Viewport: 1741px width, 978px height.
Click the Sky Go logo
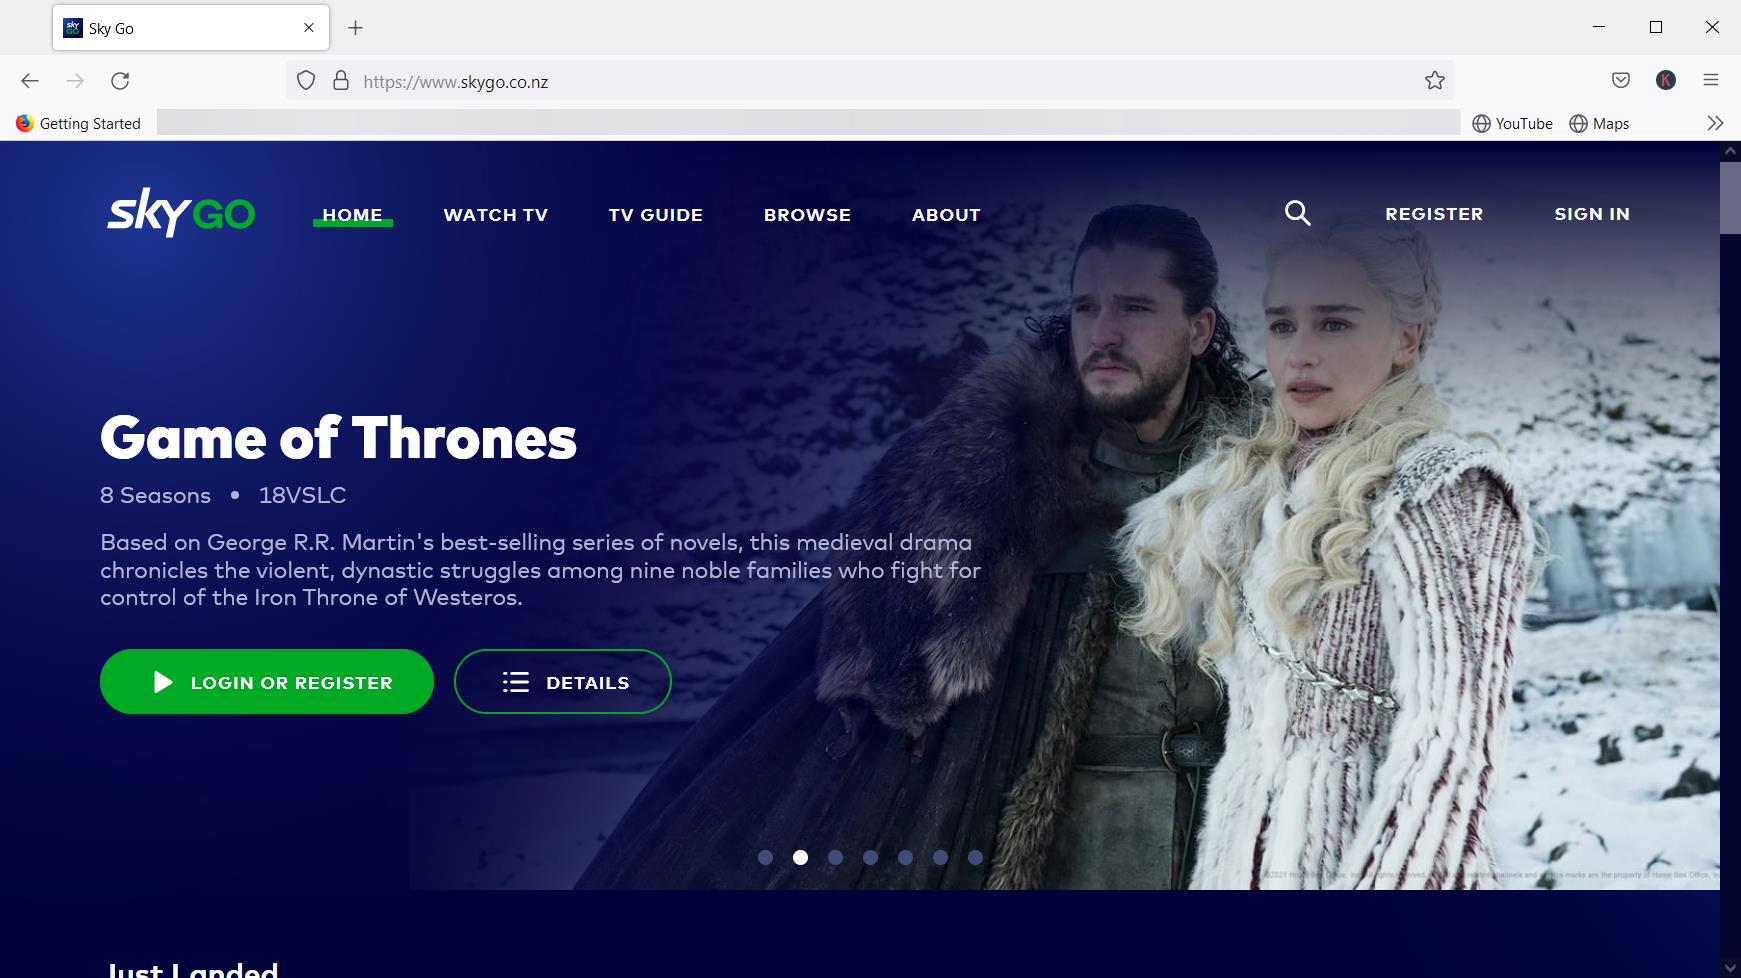point(181,212)
